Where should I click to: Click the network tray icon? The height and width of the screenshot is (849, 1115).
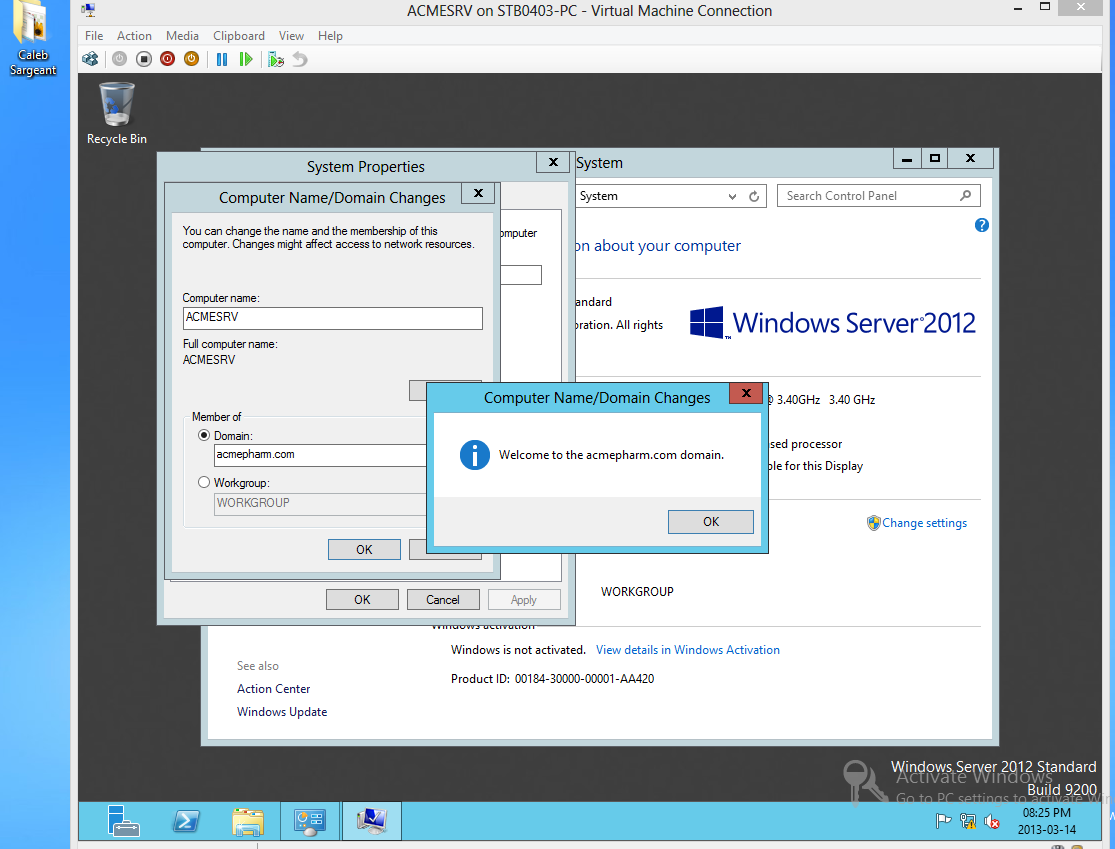click(968, 821)
